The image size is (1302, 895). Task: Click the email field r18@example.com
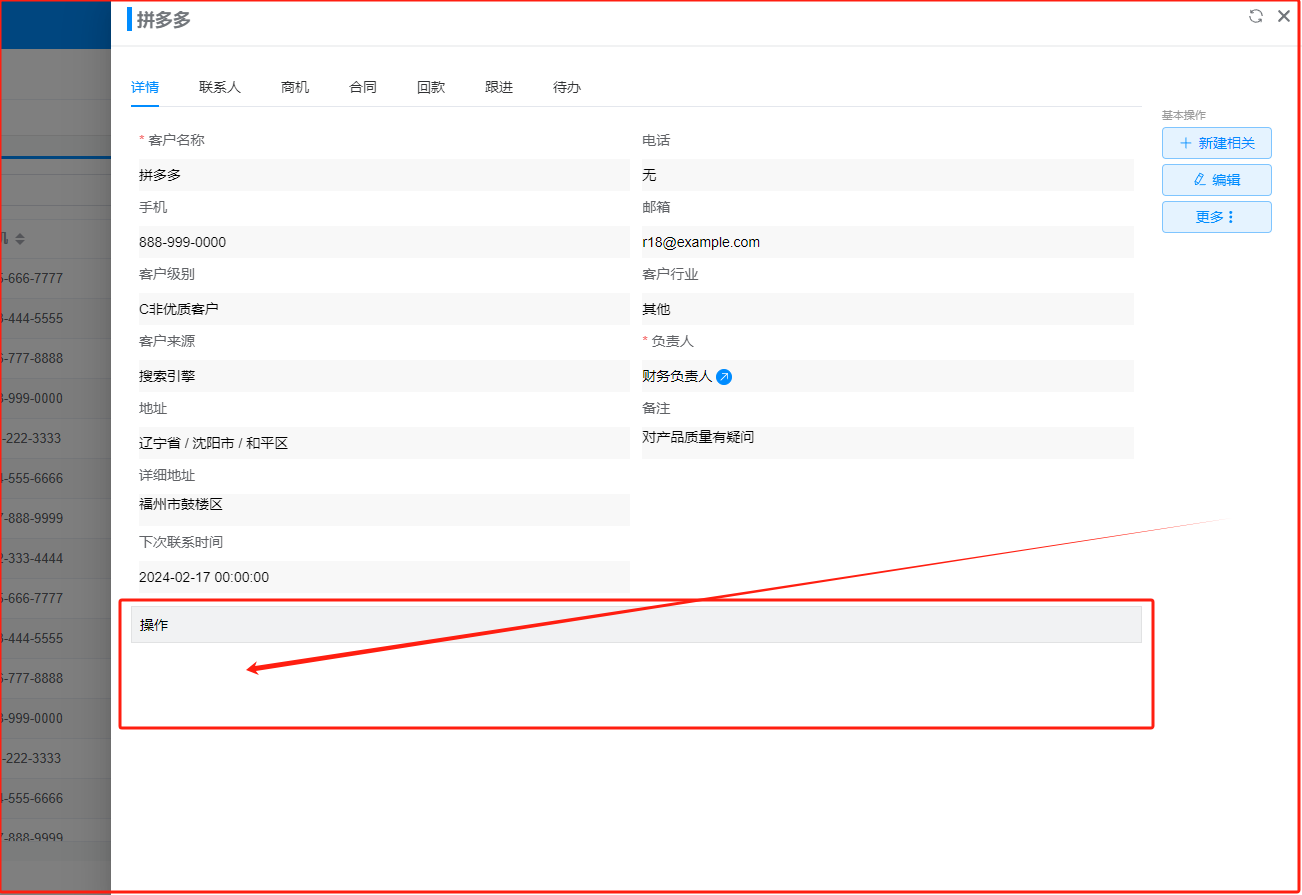tap(887, 242)
